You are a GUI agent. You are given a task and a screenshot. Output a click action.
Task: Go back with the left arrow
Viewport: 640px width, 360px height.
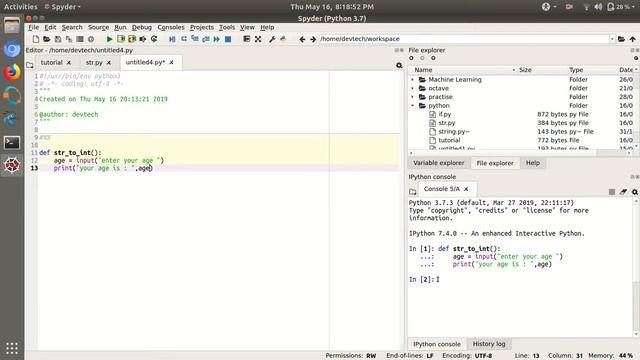[302, 39]
